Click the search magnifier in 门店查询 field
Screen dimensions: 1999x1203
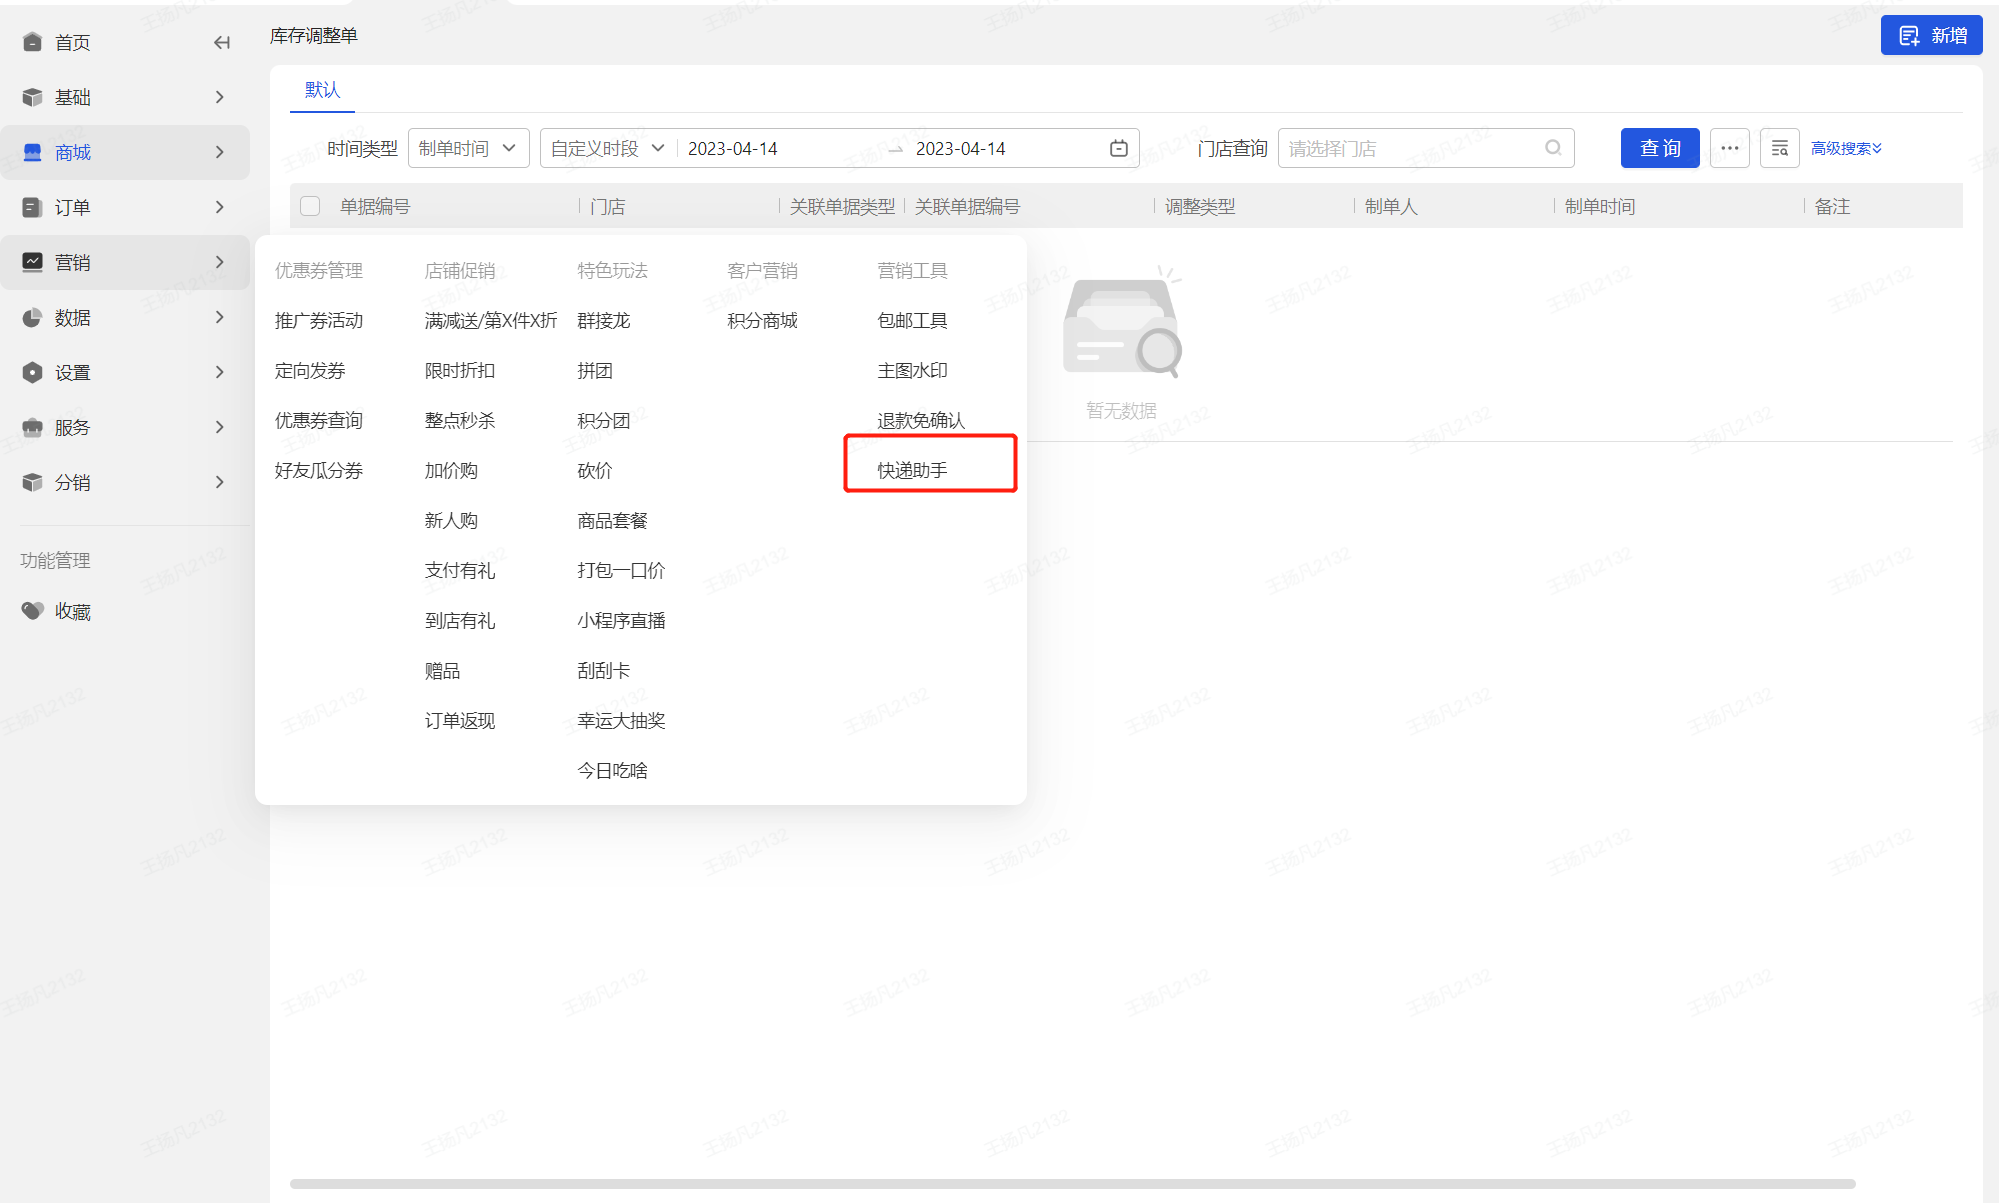click(x=1553, y=148)
